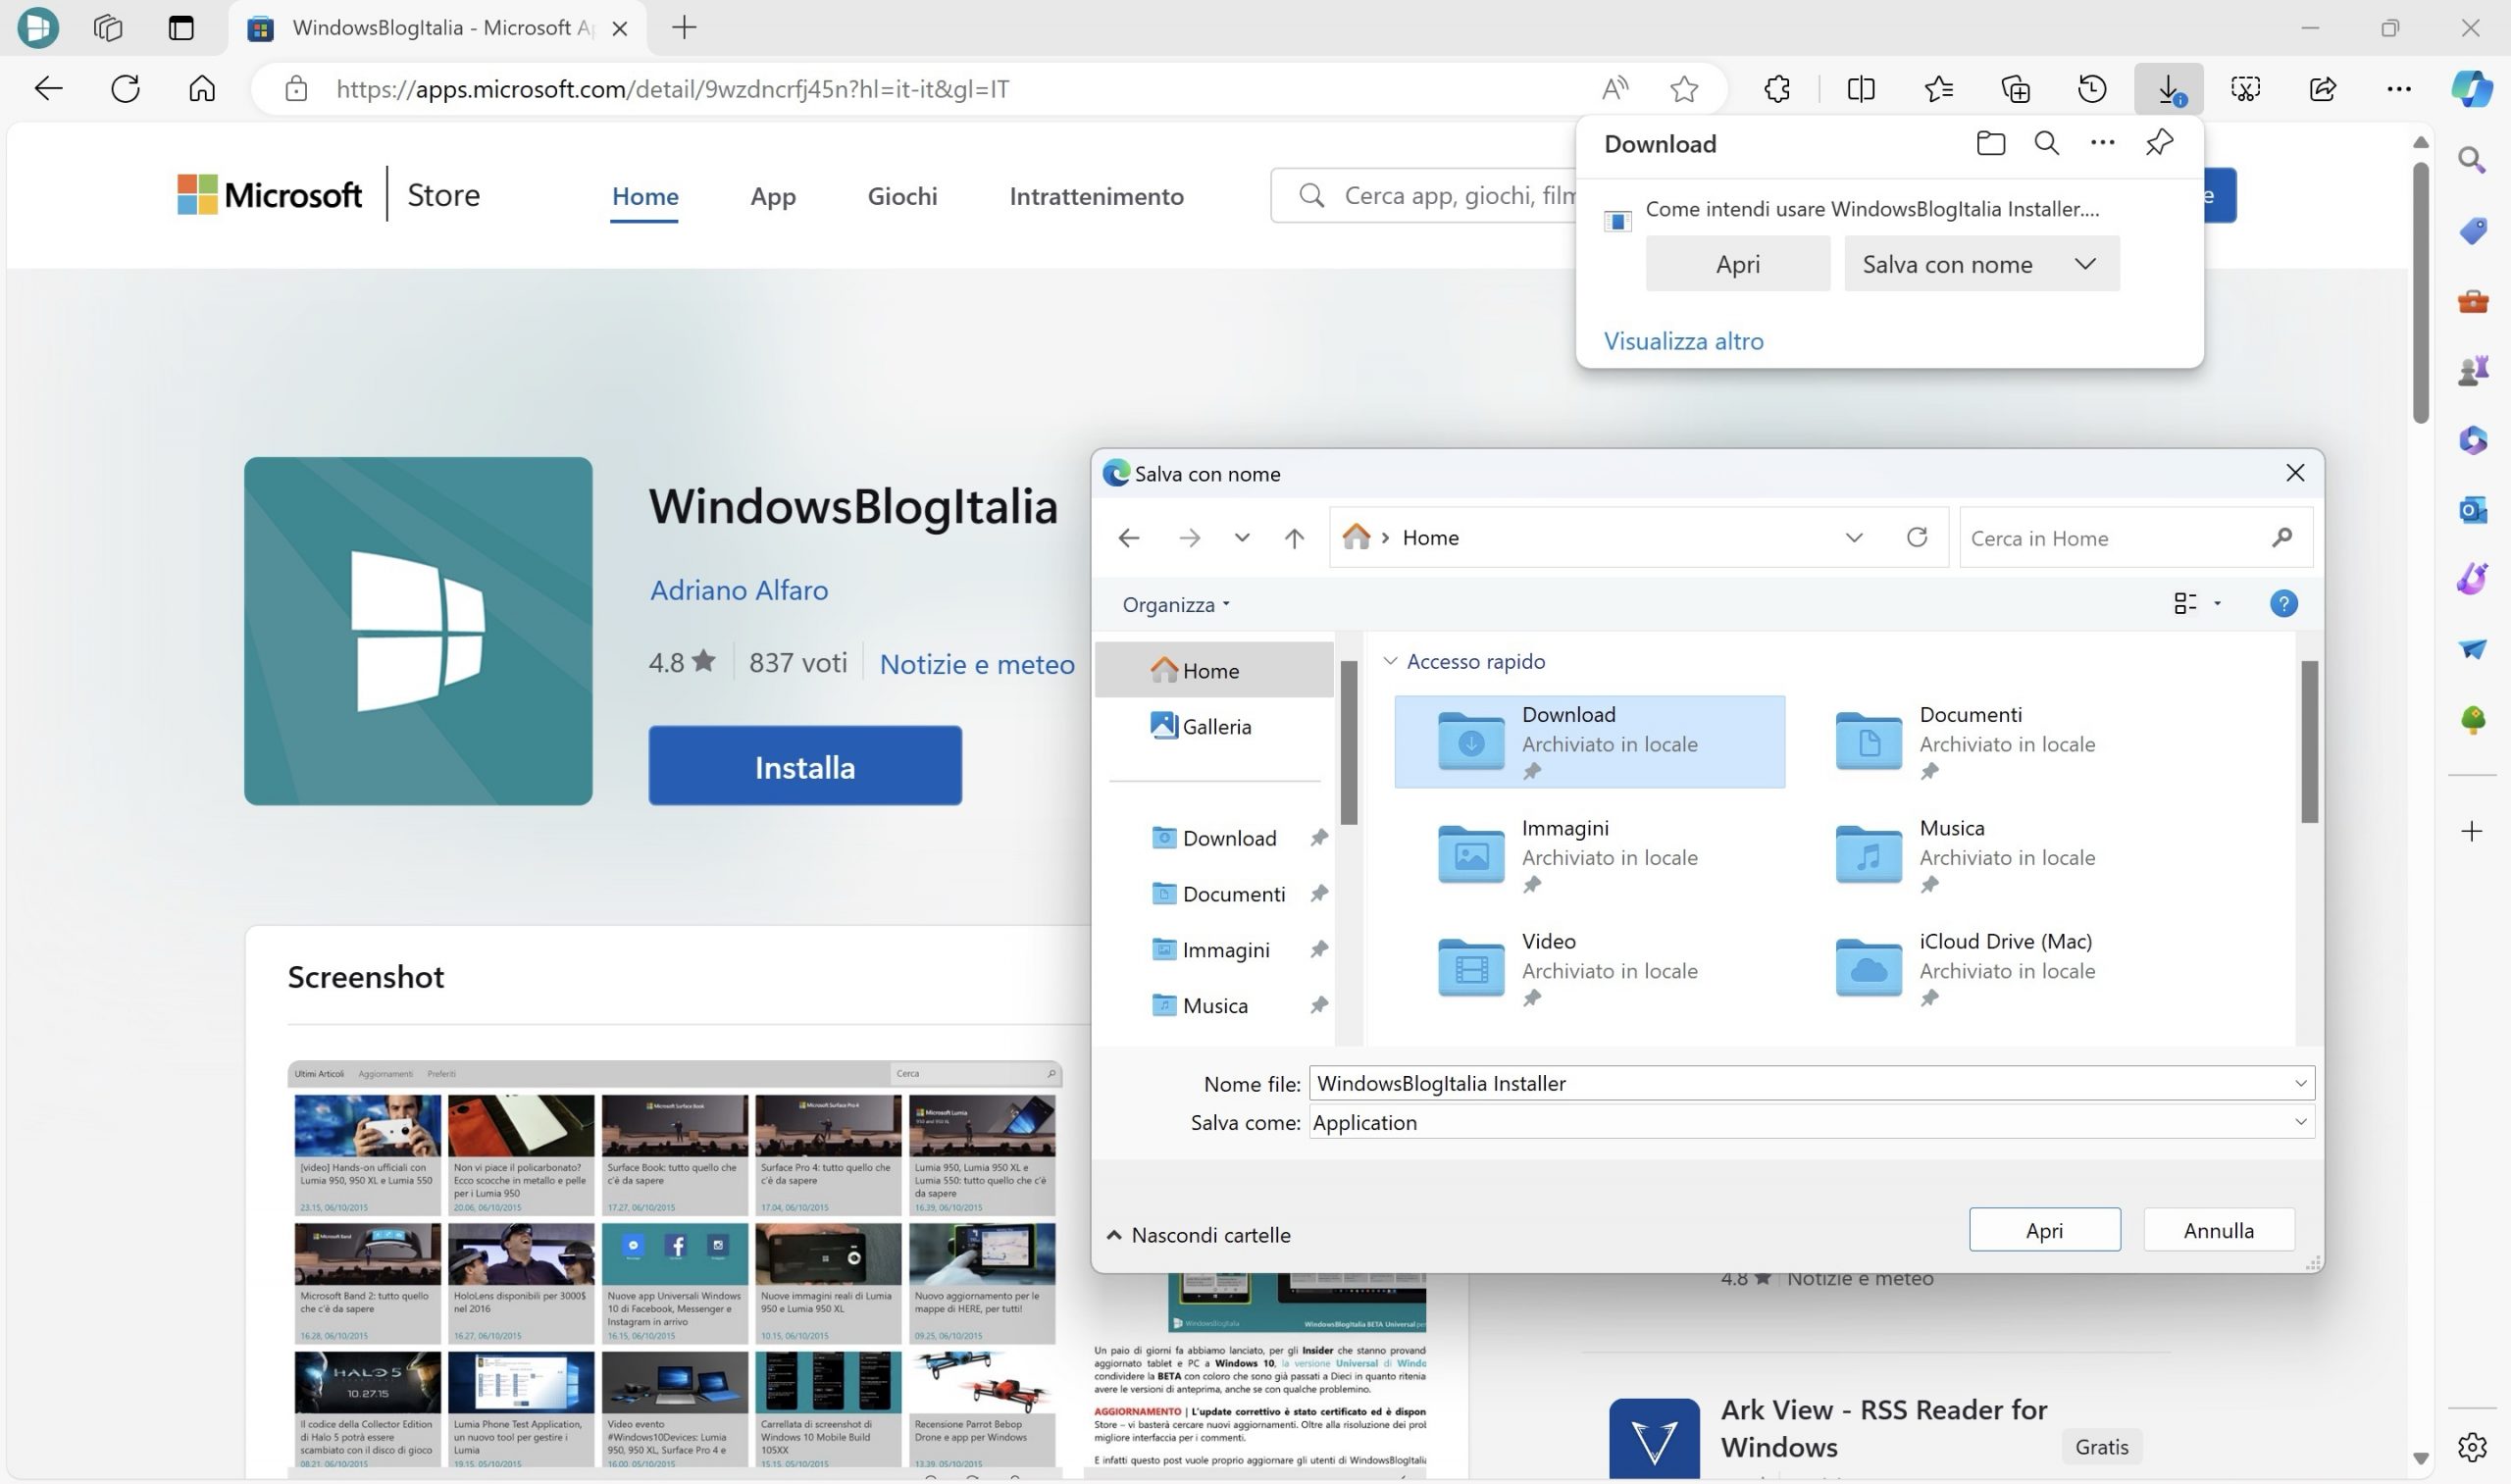The height and width of the screenshot is (1484, 2511).
Task: Open a new tab with plus
Action: pos(684,27)
